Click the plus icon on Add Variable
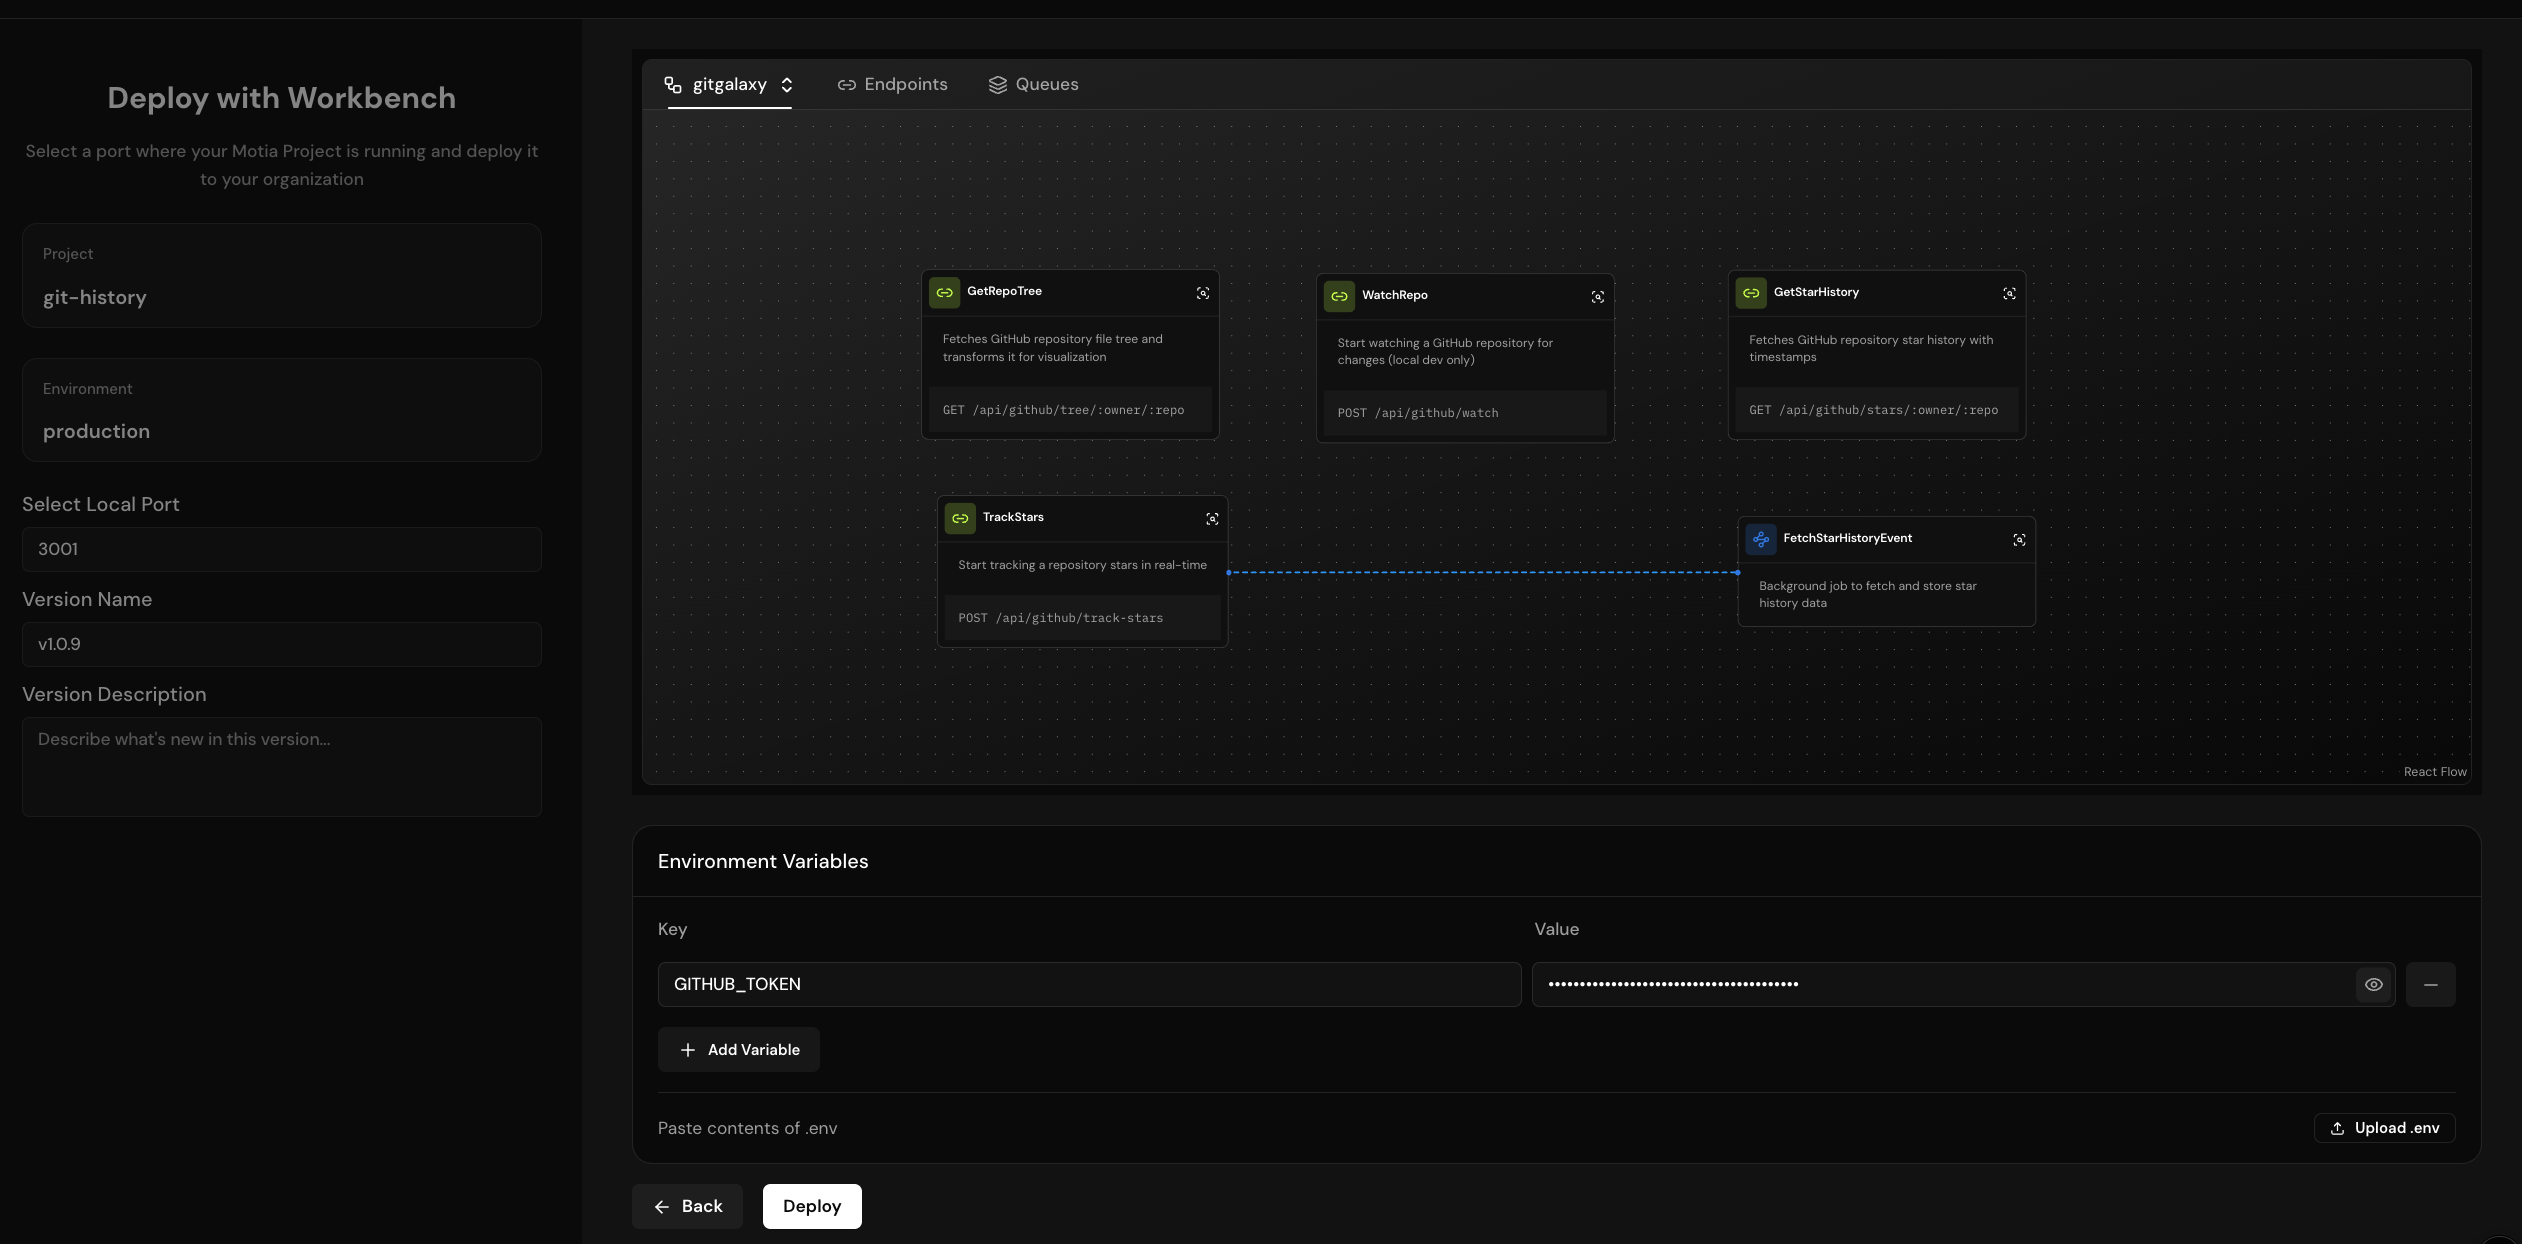This screenshot has height=1244, width=2522. coord(688,1050)
